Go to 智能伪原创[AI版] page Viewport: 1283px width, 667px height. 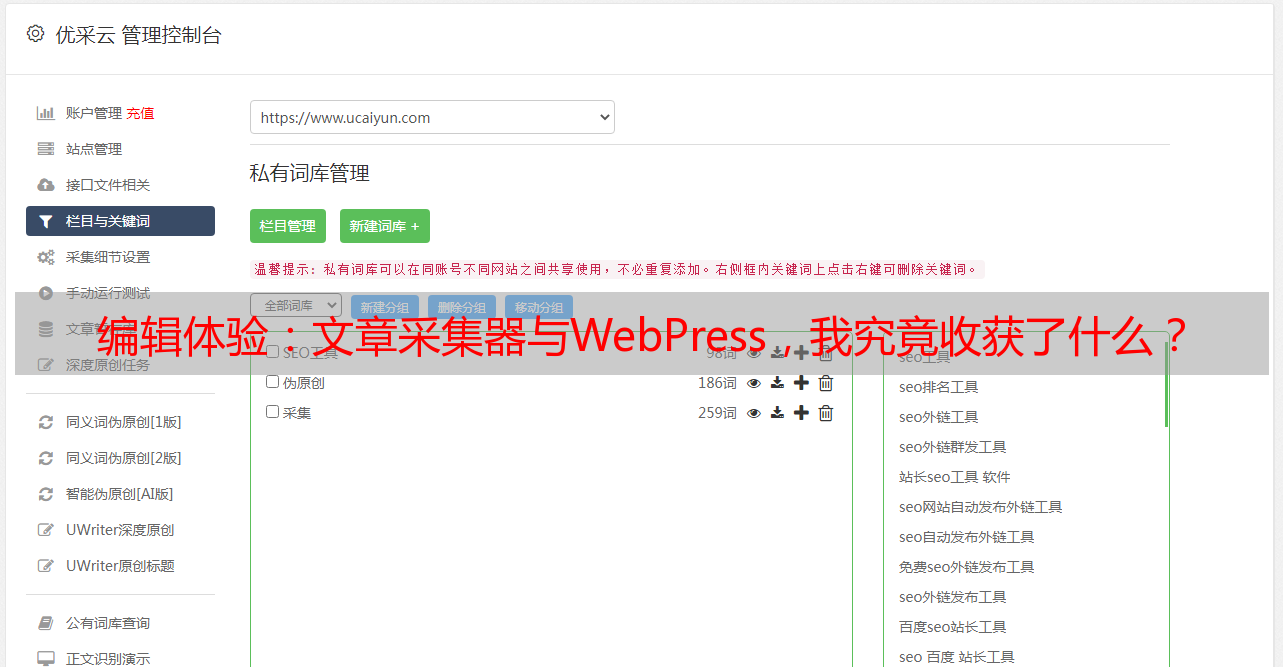pyautogui.click(x=120, y=494)
